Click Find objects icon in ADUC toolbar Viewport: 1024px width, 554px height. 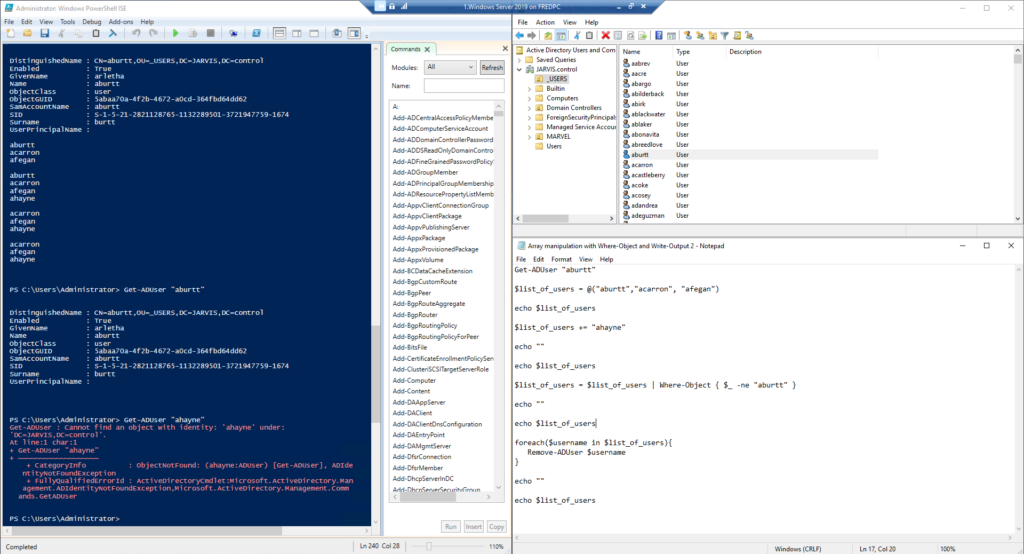(737, 35)
